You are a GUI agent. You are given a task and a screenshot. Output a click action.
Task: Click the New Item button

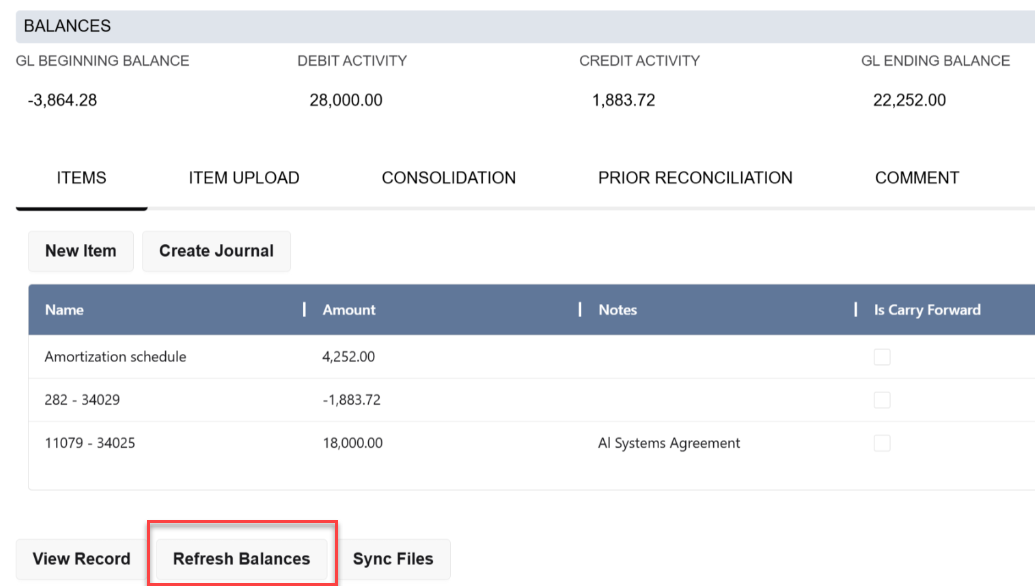pos(81,251)
